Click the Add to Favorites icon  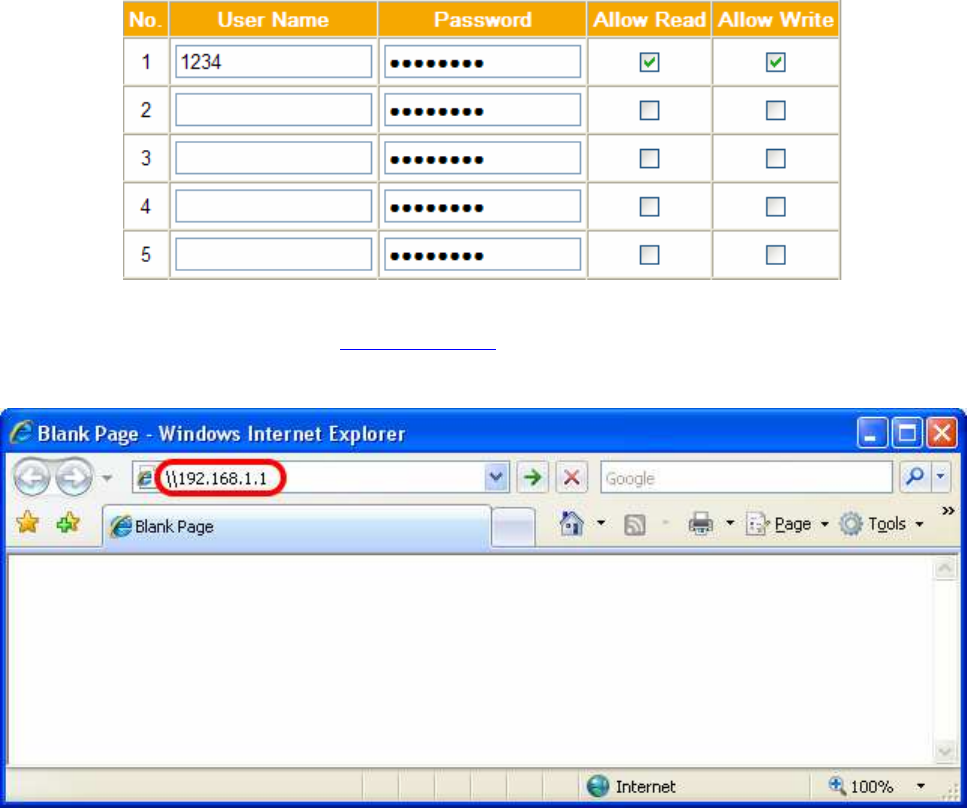(x=68, y=523)
